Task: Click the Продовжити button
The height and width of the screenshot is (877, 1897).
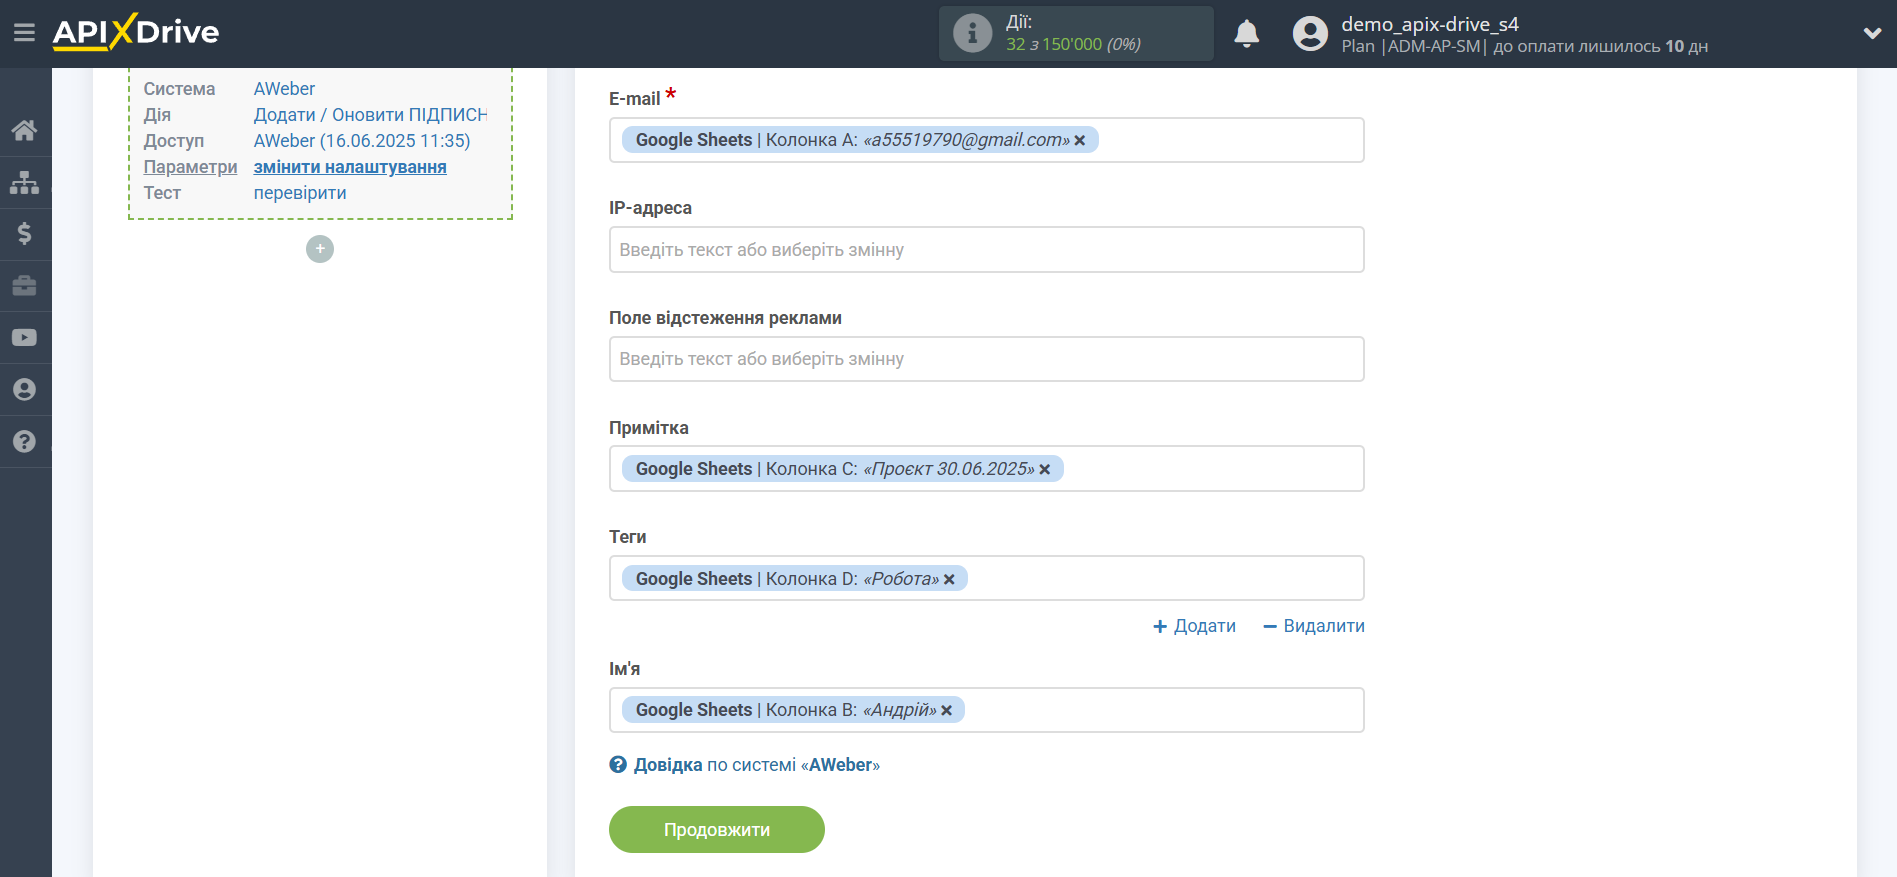Action: point(717,830)
